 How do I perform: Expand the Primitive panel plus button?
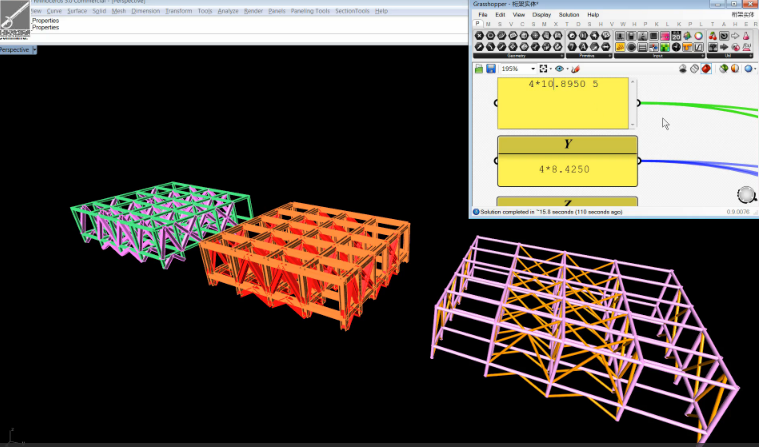click(x=610, y=56)
